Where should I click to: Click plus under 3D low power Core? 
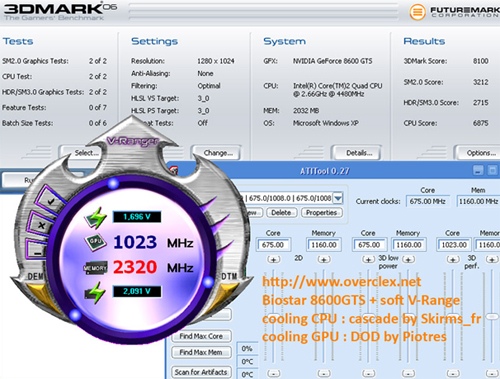[368, 259]
